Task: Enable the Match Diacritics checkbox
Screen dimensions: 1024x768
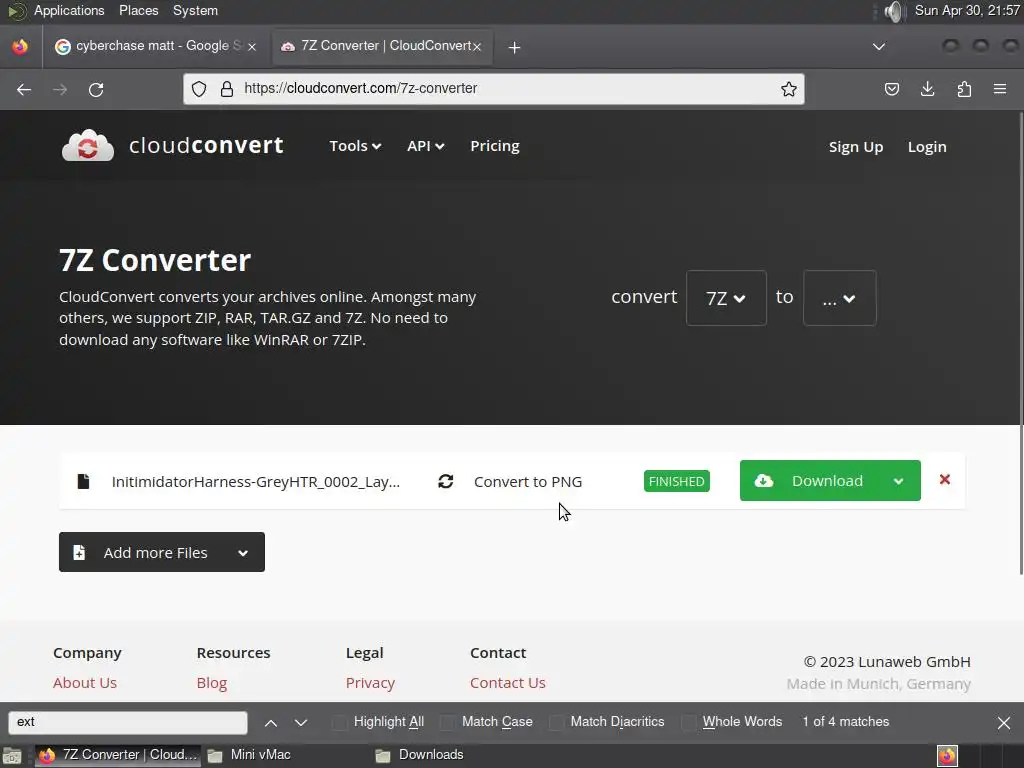Action: pyautogui.click(x=556, y=722)
